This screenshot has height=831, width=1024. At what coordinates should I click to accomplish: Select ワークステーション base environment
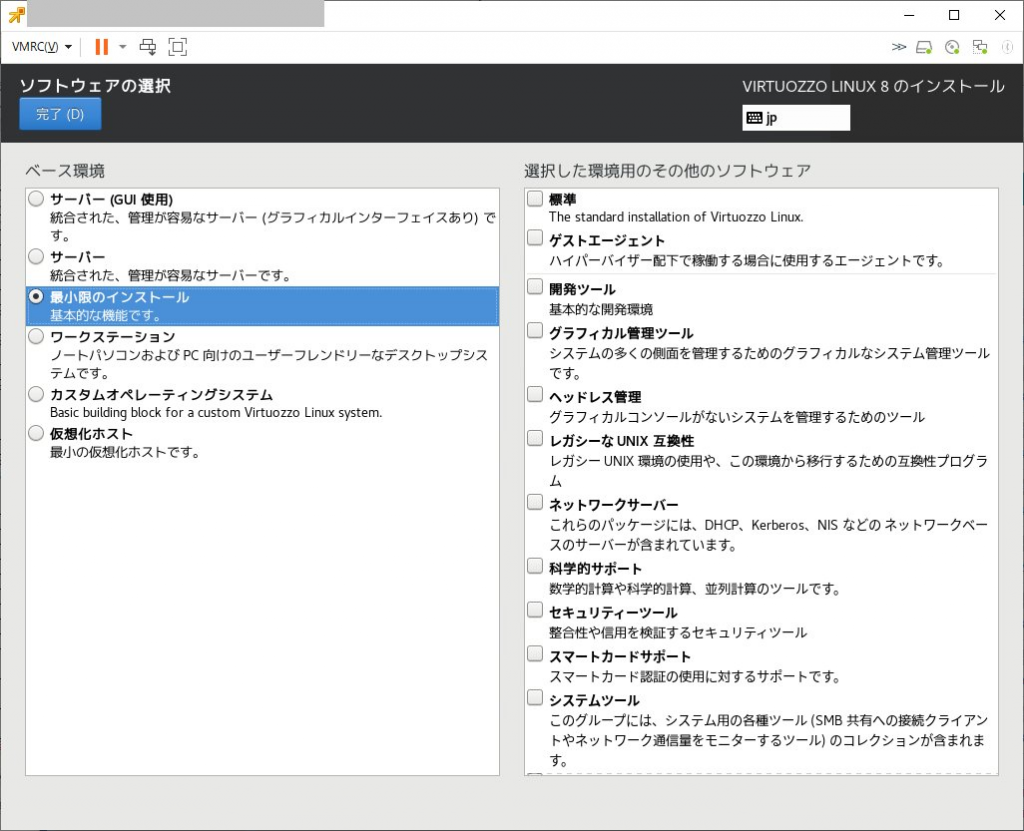pos(36,336)
